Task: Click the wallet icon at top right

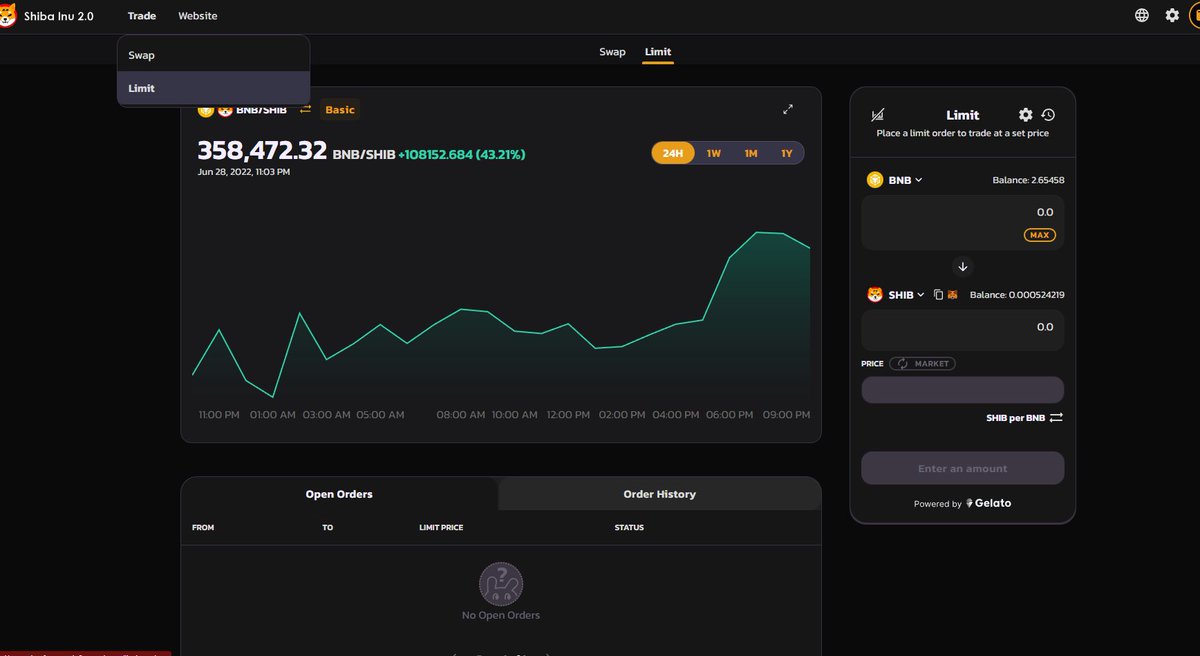Action: pyautogui.click(x=1194, y=16)
